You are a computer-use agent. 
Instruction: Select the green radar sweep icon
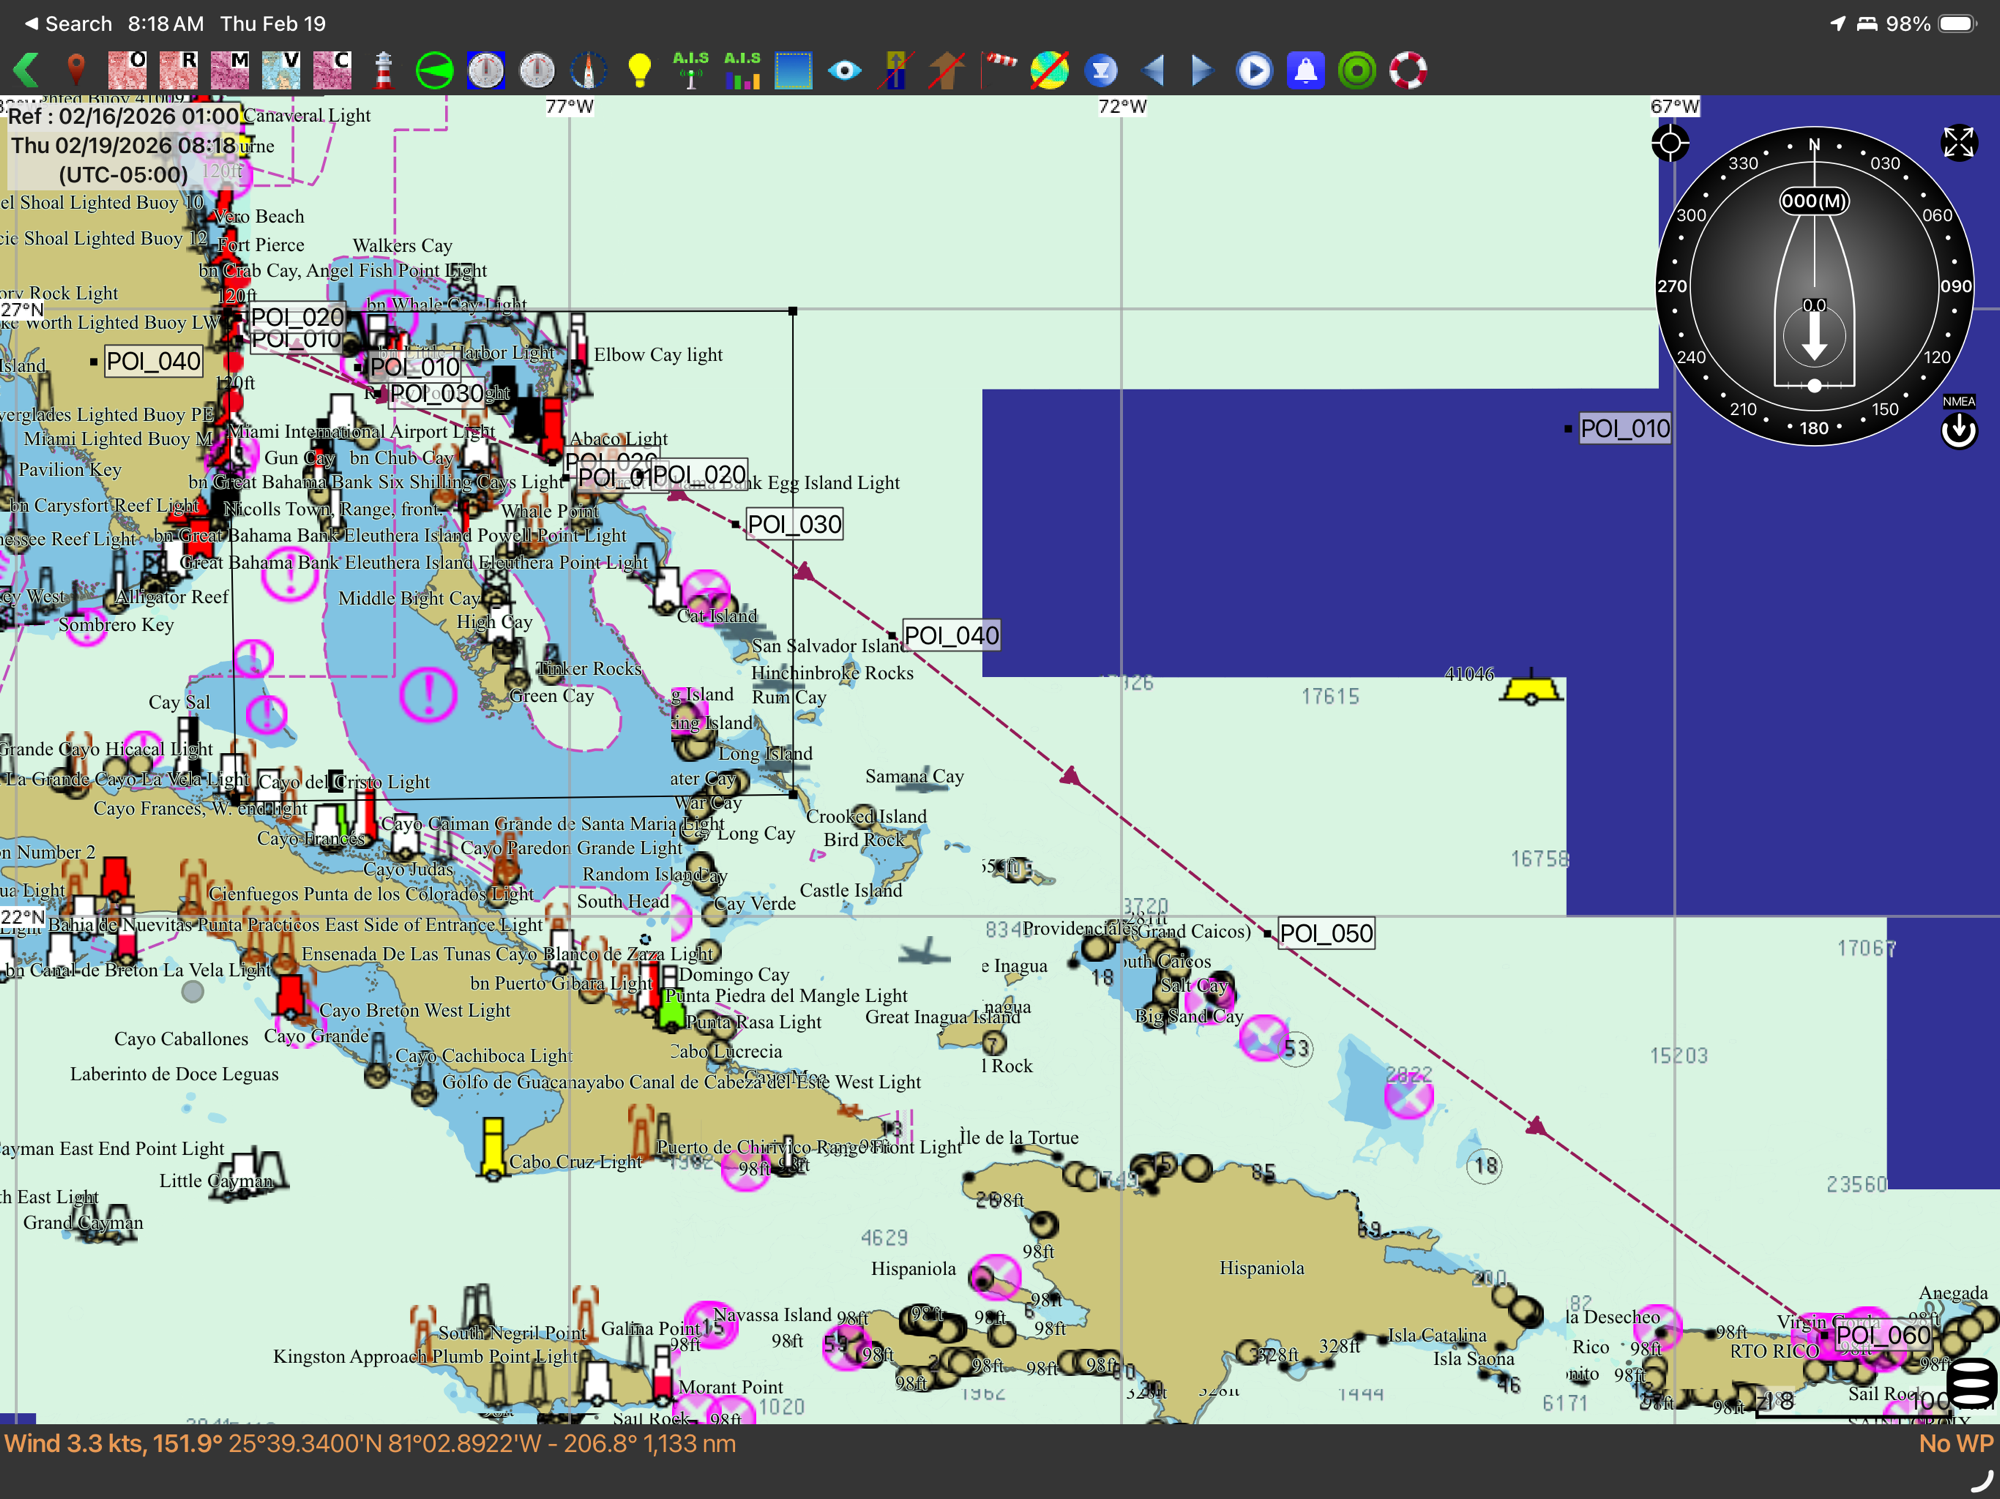pyautogui.click(x=434, y=70)
